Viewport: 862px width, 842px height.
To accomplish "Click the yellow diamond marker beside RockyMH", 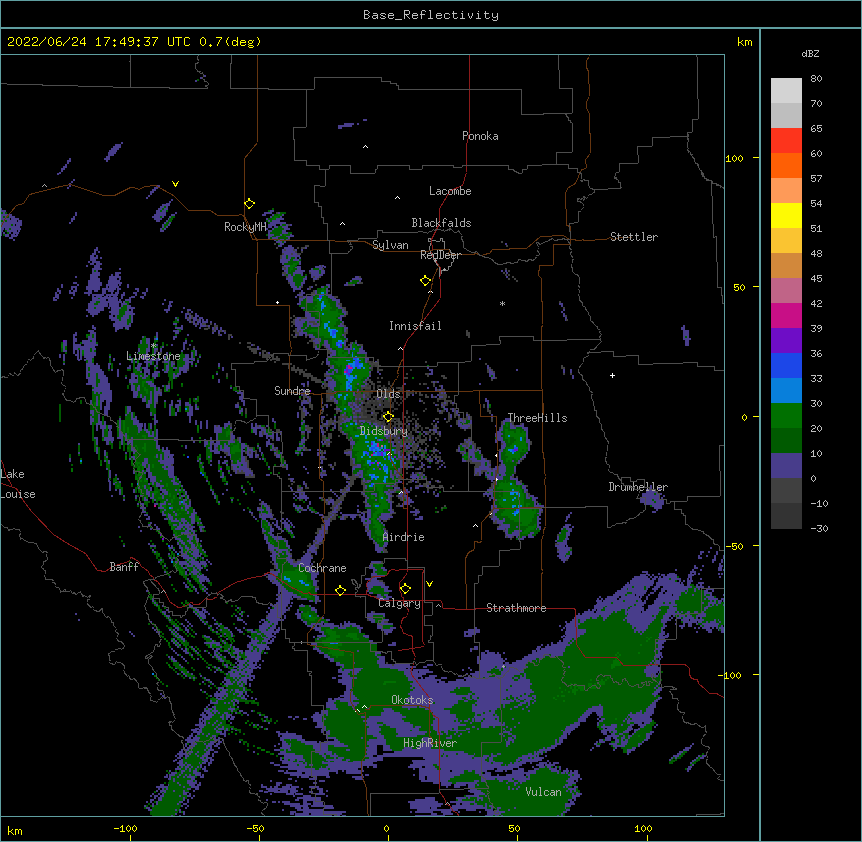I will [250, 204].
